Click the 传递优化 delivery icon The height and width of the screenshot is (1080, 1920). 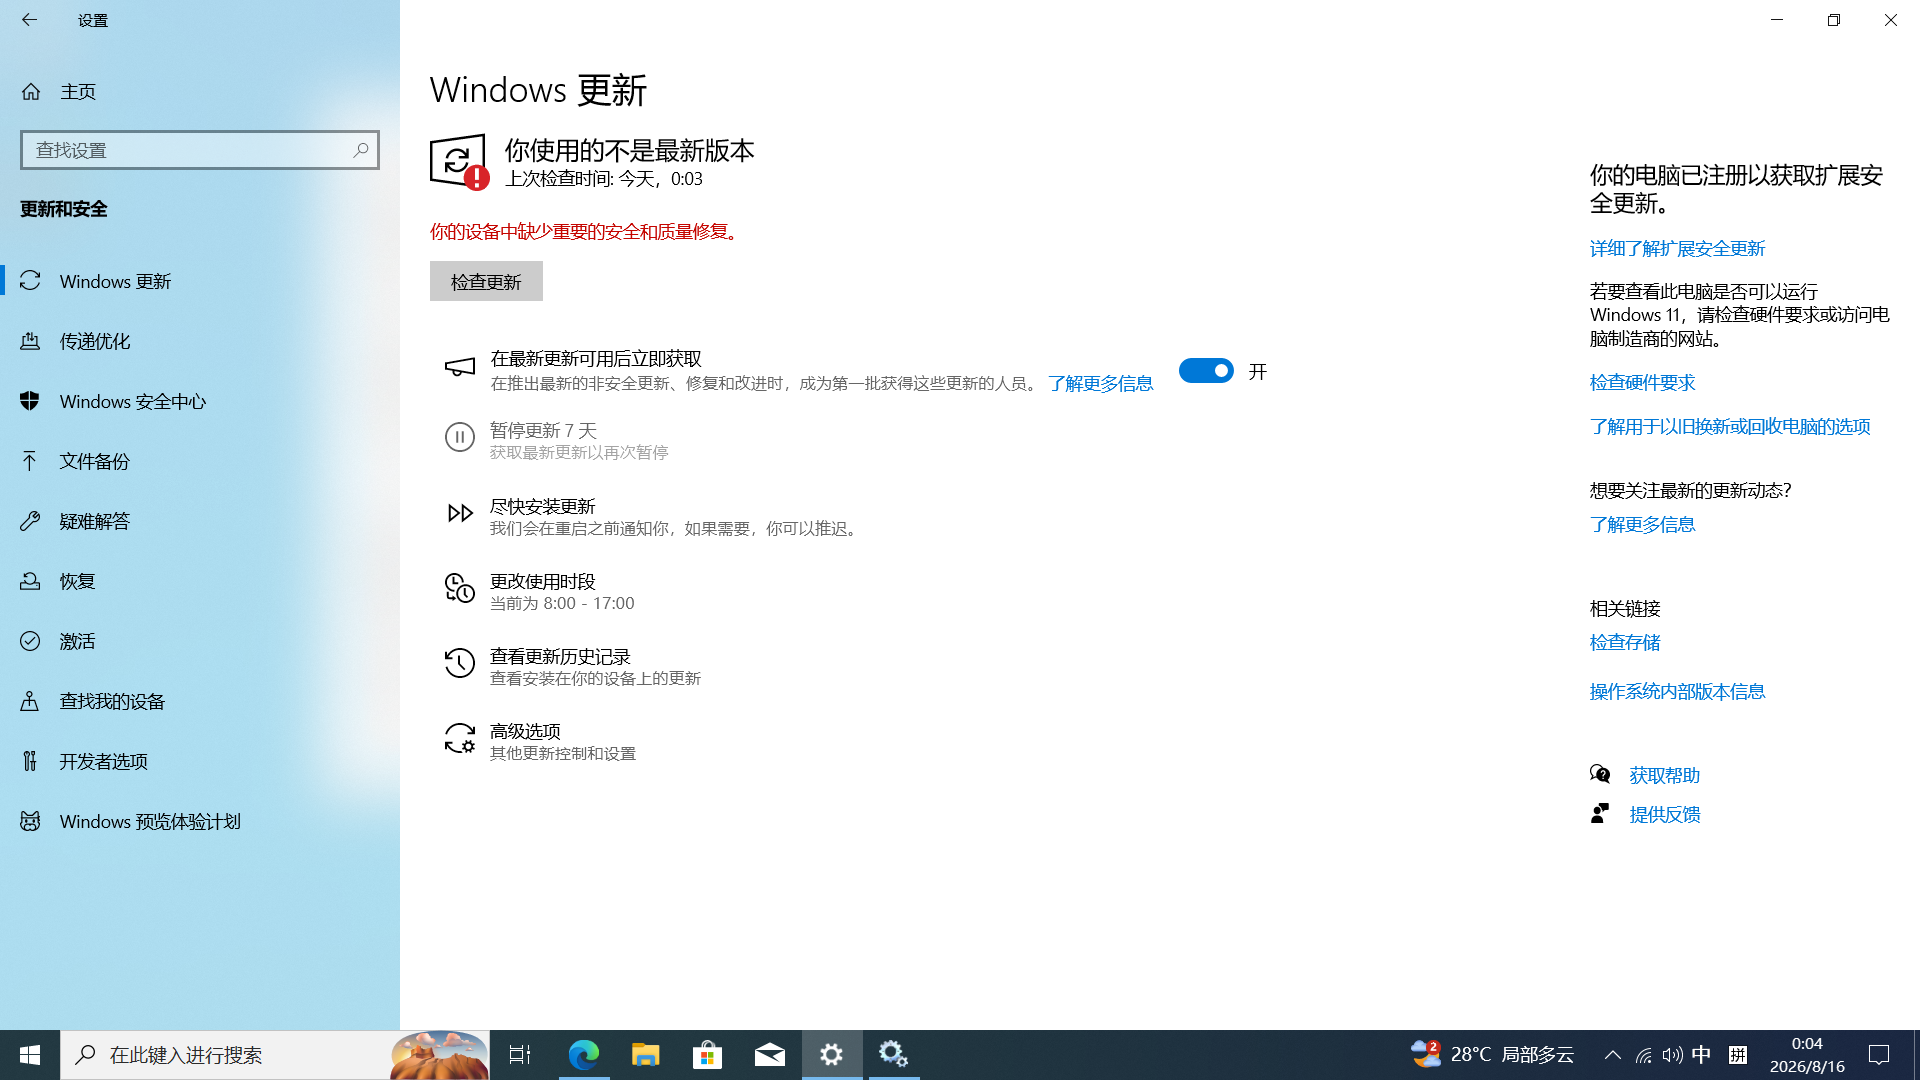pyautogui.click(x=30, y=341)
